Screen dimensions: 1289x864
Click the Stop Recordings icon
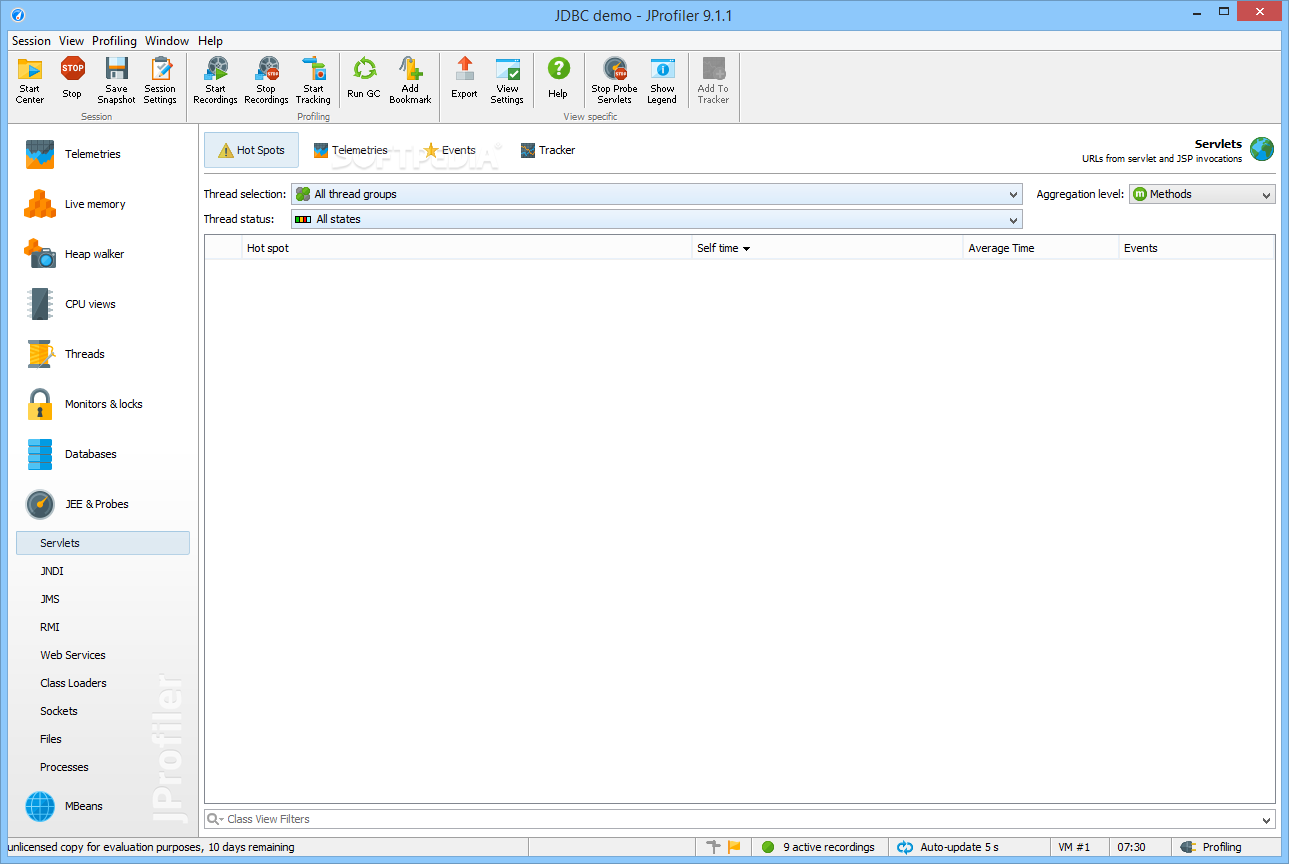click(266, 80)
